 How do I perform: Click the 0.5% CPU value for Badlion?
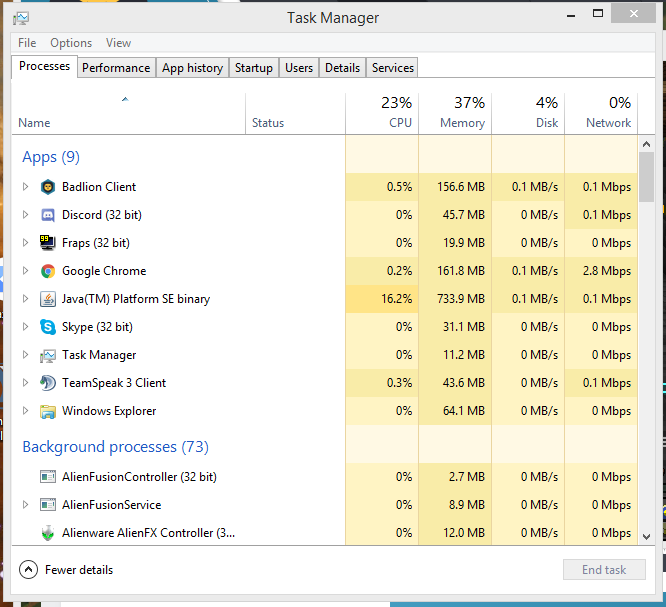coord(382,187)
